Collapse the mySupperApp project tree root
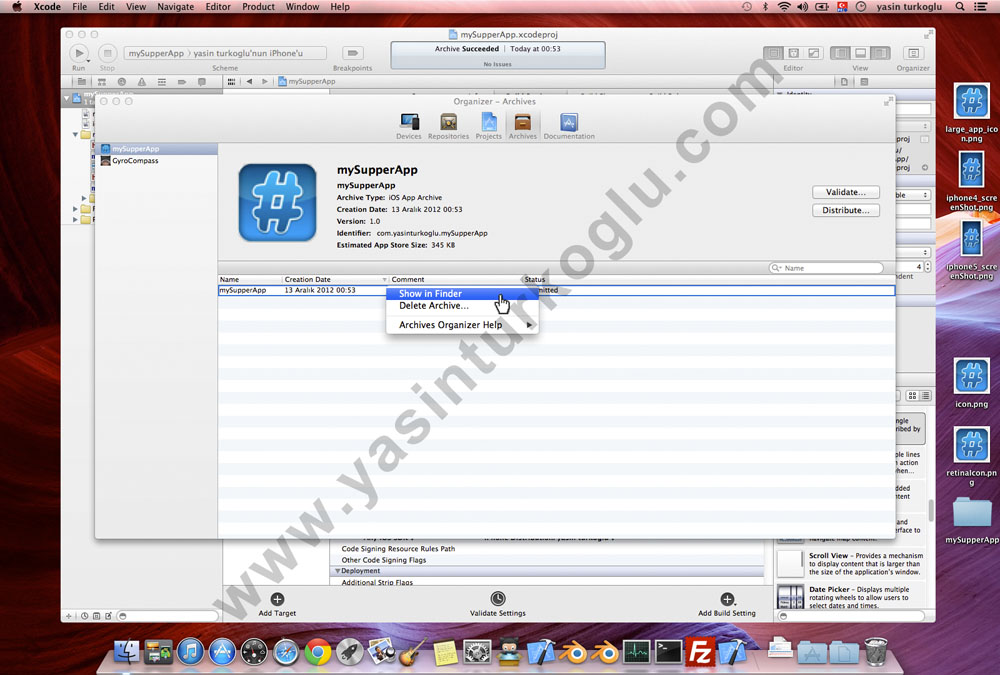The height and width of the screenshot is (675, 1000). pos(66,99)
